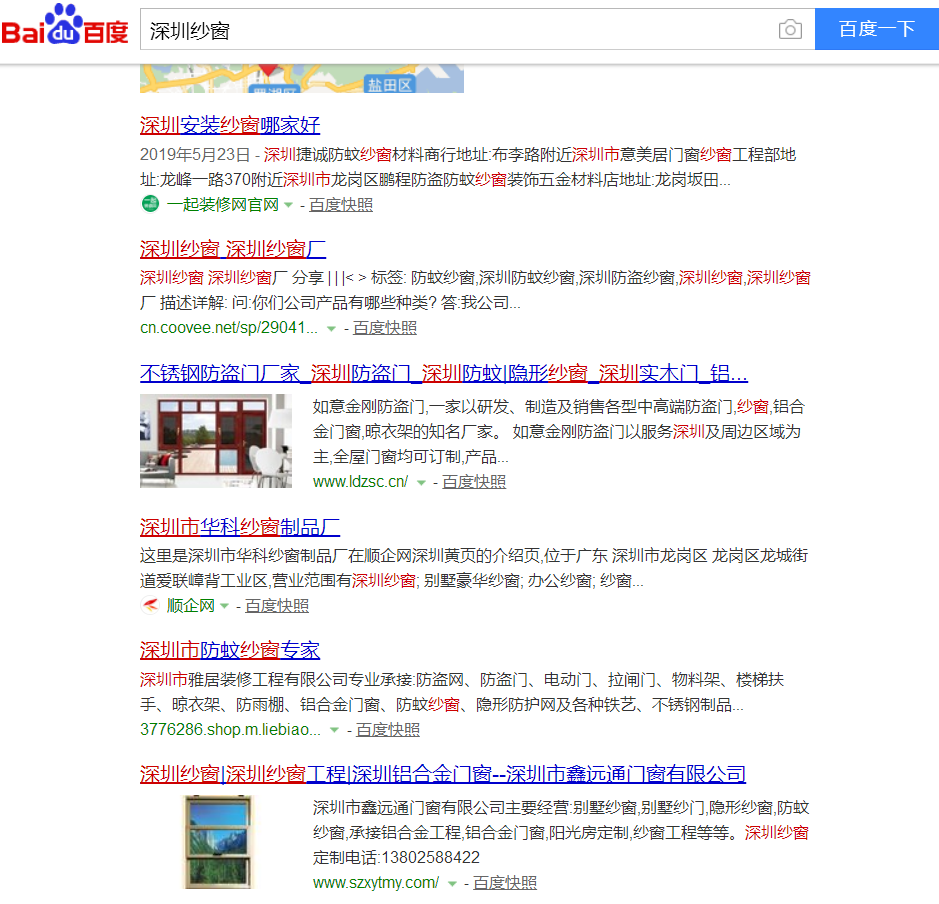
Task: Expand dropdown arrow next to 顺企网
Action: tap(224, 606)
